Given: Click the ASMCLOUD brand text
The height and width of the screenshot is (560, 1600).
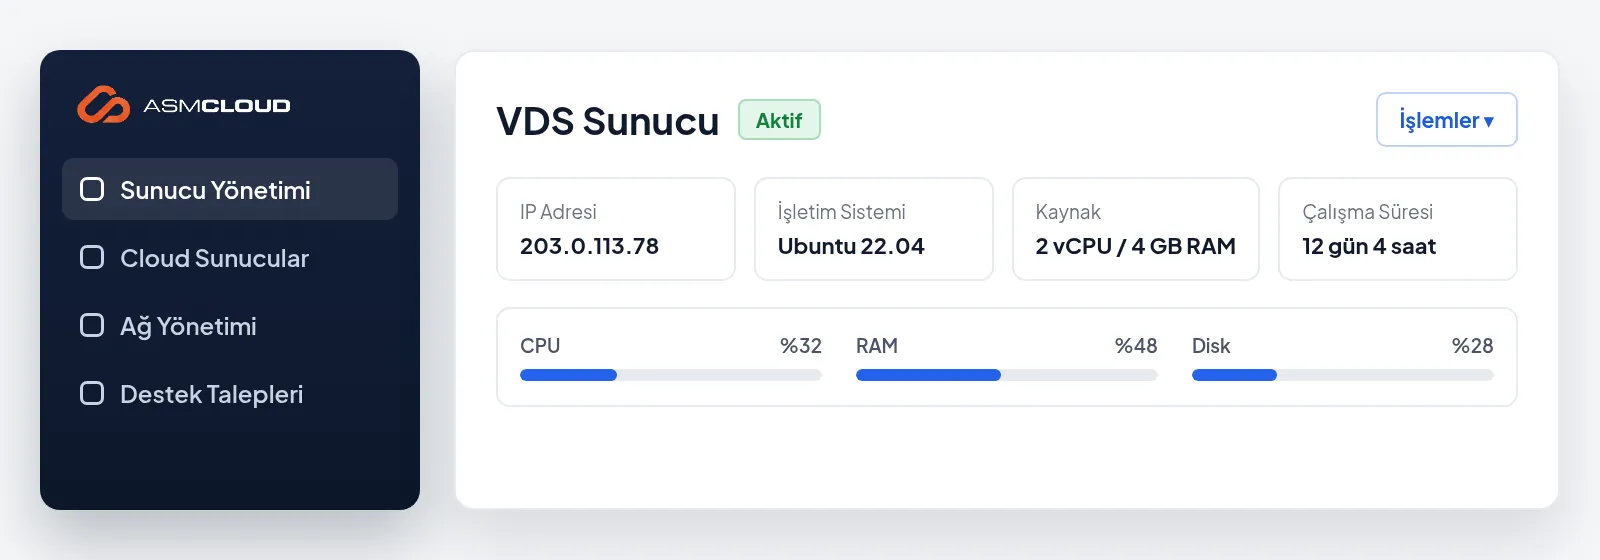Looking at the screenshot, I should pos(217,105).
